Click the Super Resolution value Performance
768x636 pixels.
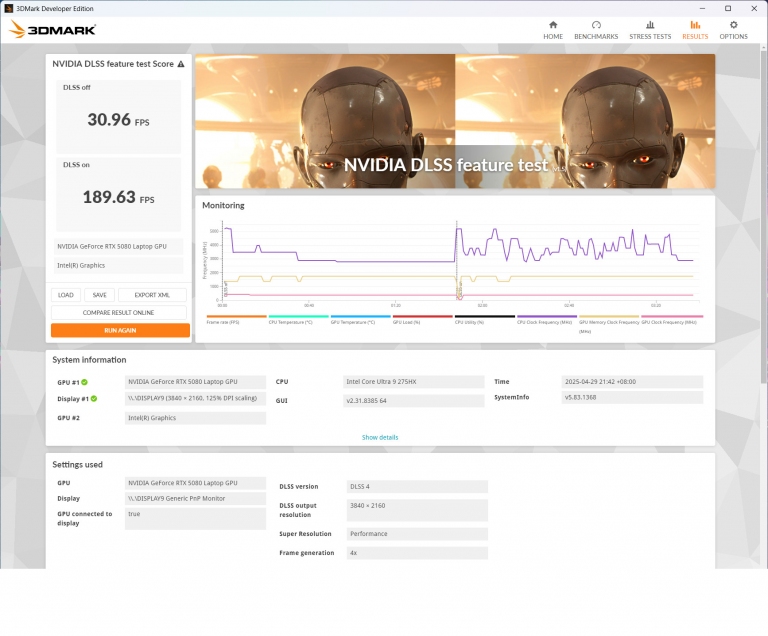417,534
